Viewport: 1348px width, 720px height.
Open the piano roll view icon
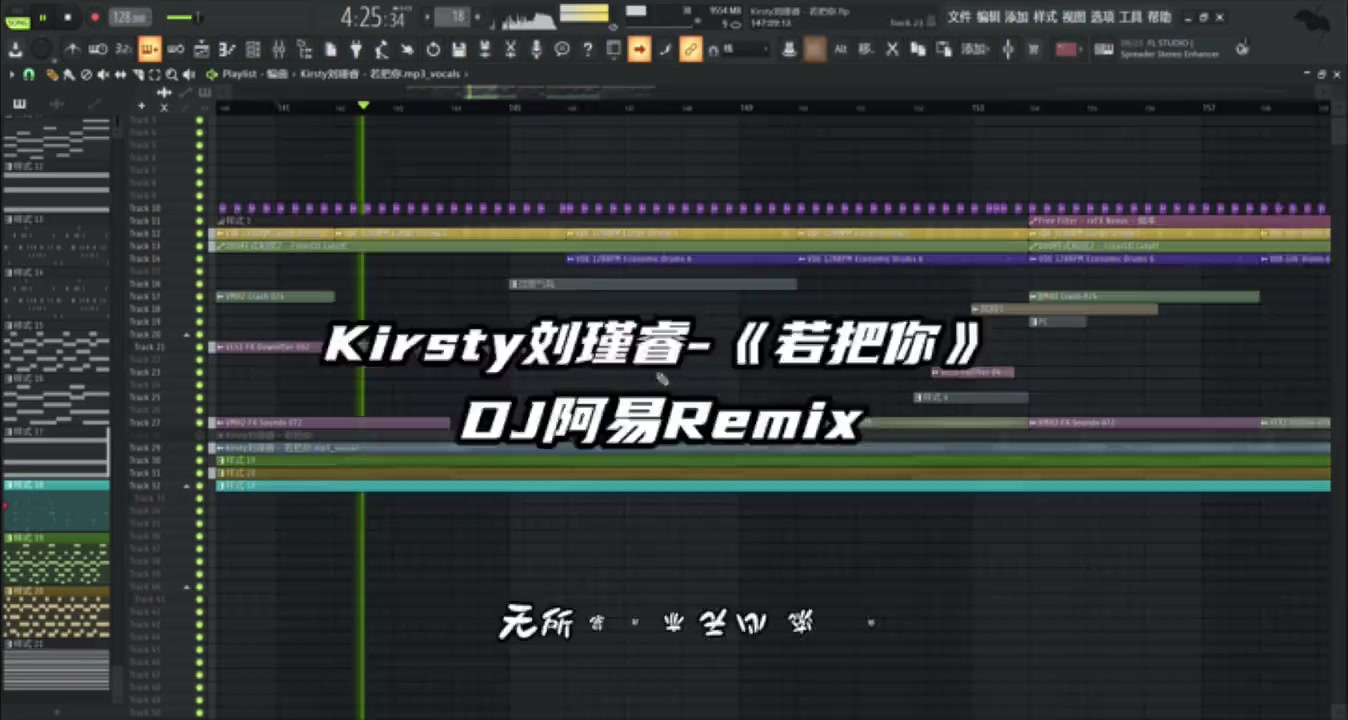(227, 49)
